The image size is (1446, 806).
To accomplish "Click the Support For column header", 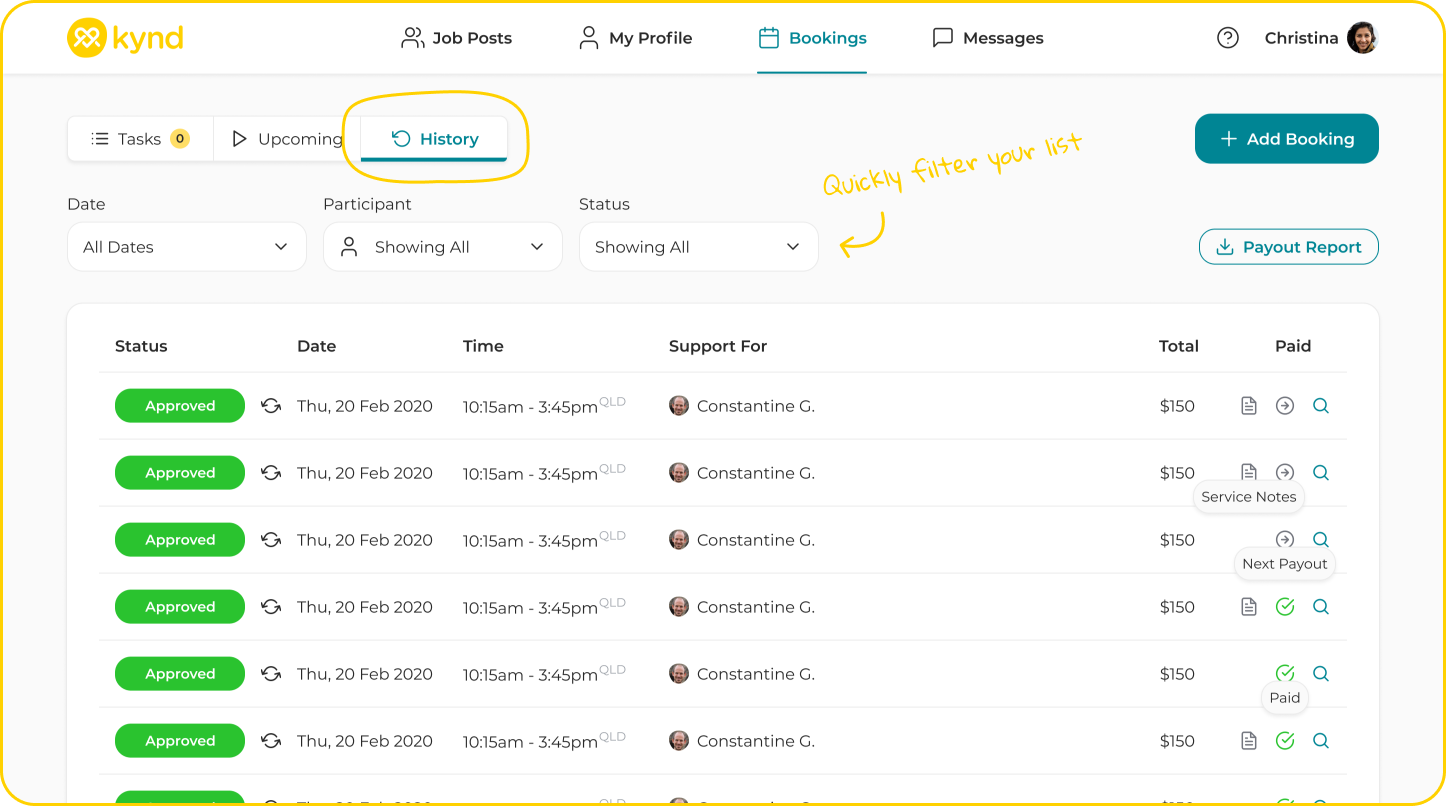I will 718,346.
